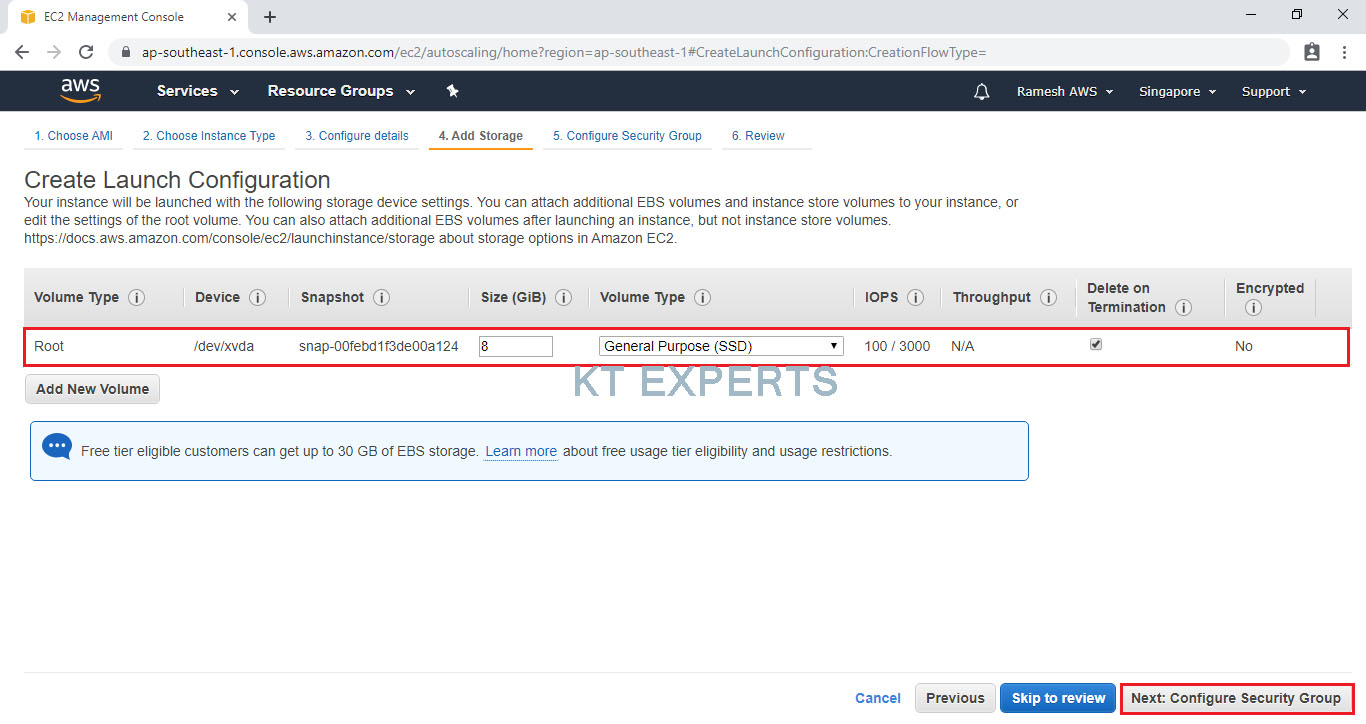Click the Add New Volume button
The width and height of the screenshot is (1366, 724).
click(x=92, y=389)
